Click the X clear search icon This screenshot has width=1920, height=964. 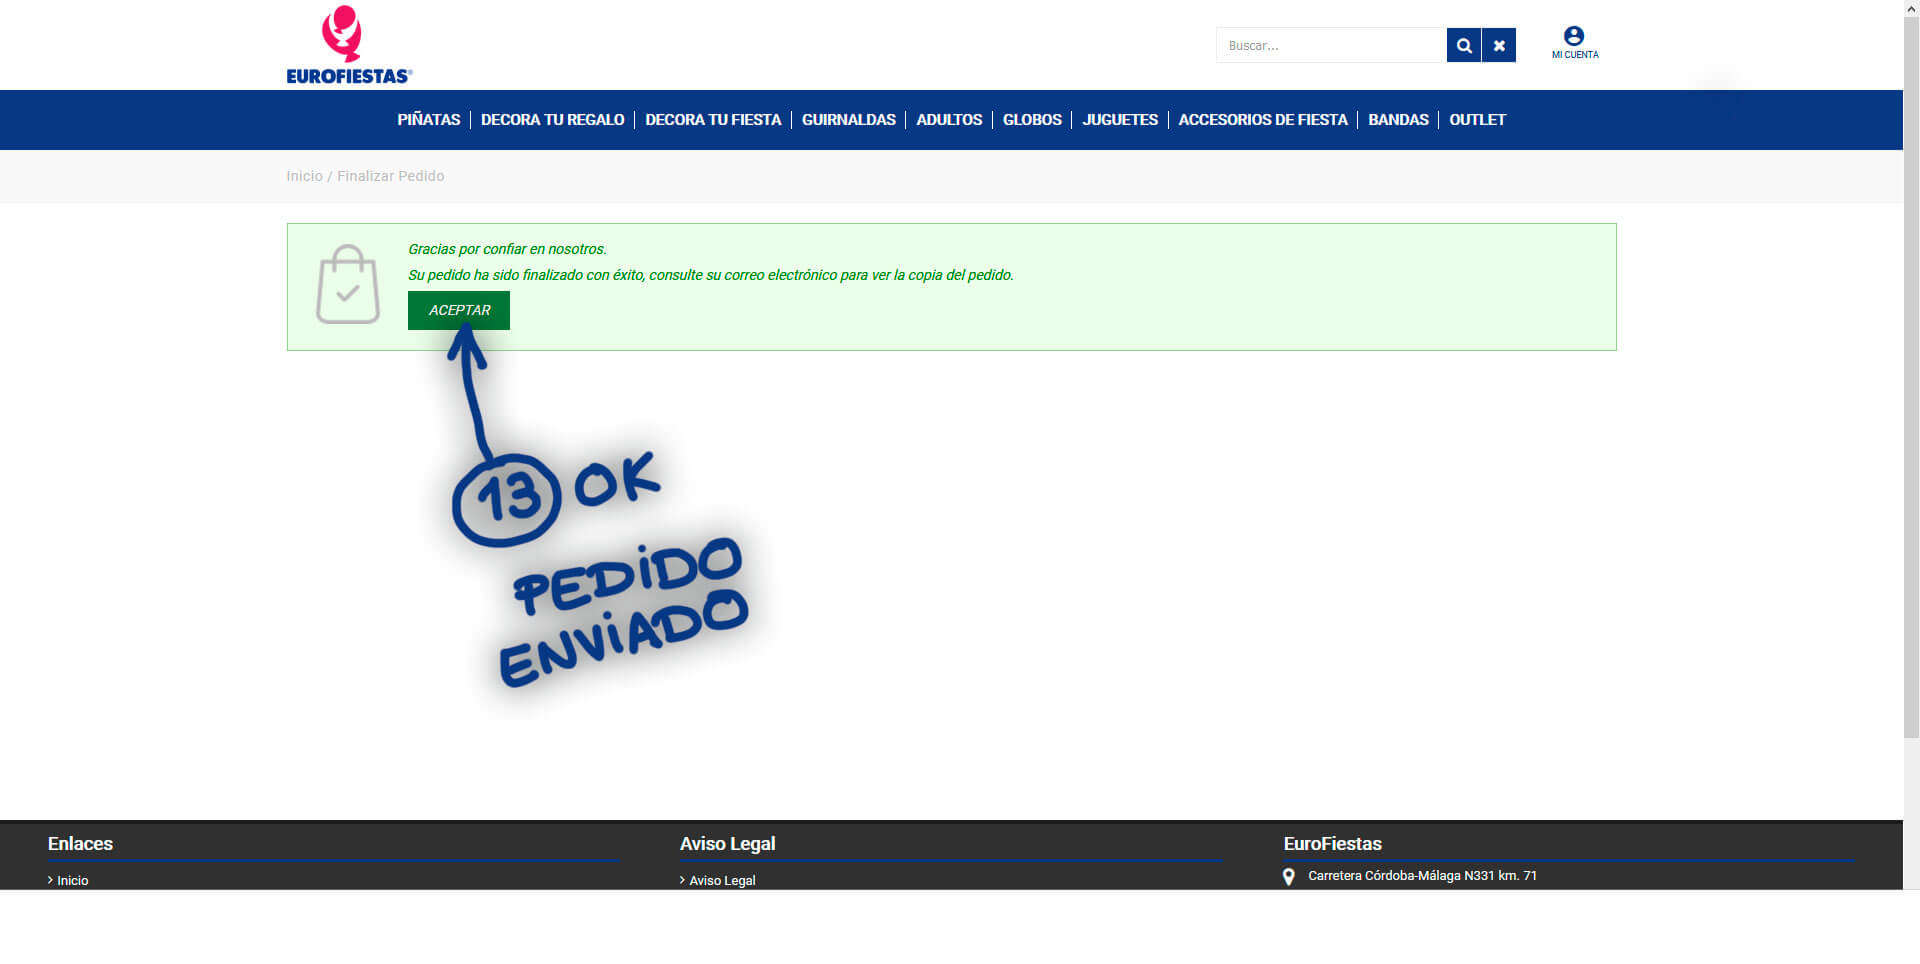pos(1499,45)
